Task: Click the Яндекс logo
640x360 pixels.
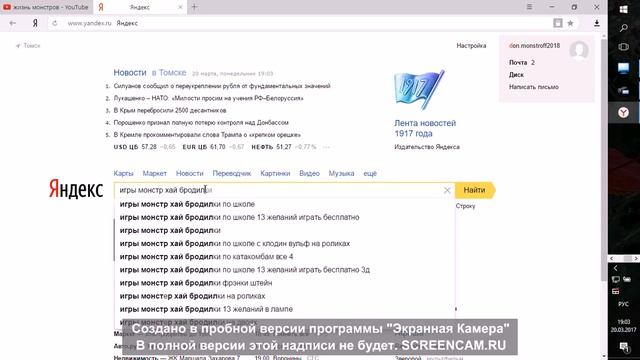Action: 76,189
